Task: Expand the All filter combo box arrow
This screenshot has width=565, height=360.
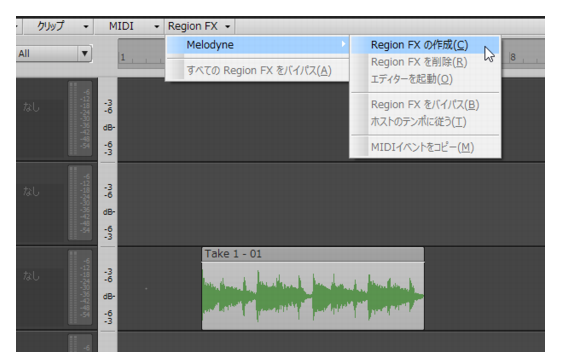Action: point(84,54)
